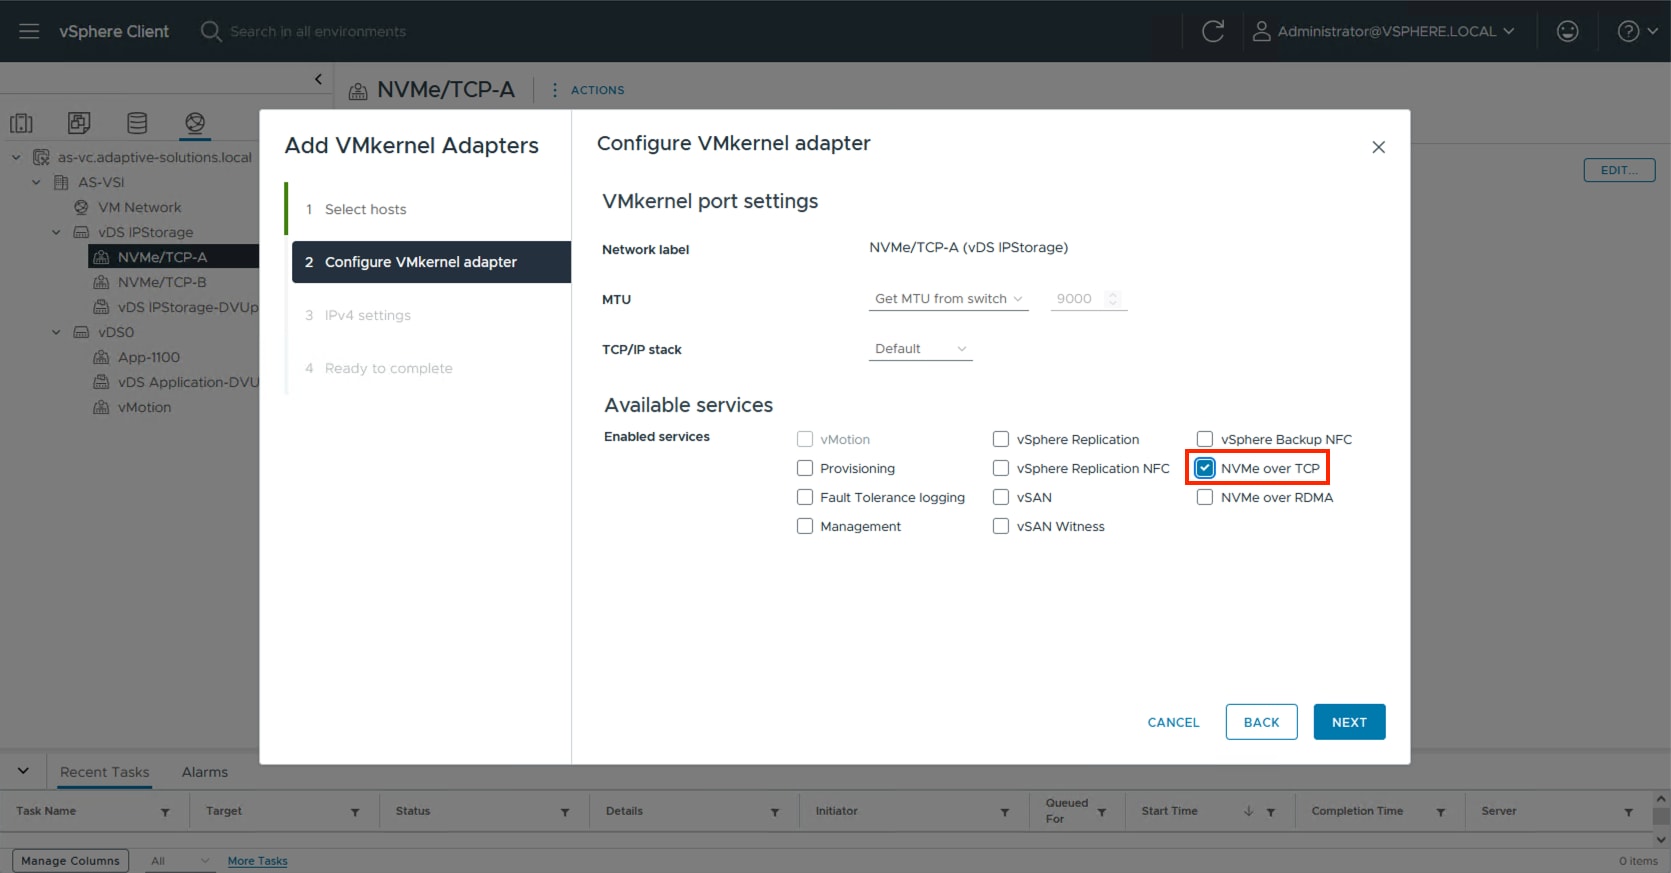This screenshot has width=1671, height=873.
Task: Click the EDIT button behind the dialog
Action: (1619, 170)
